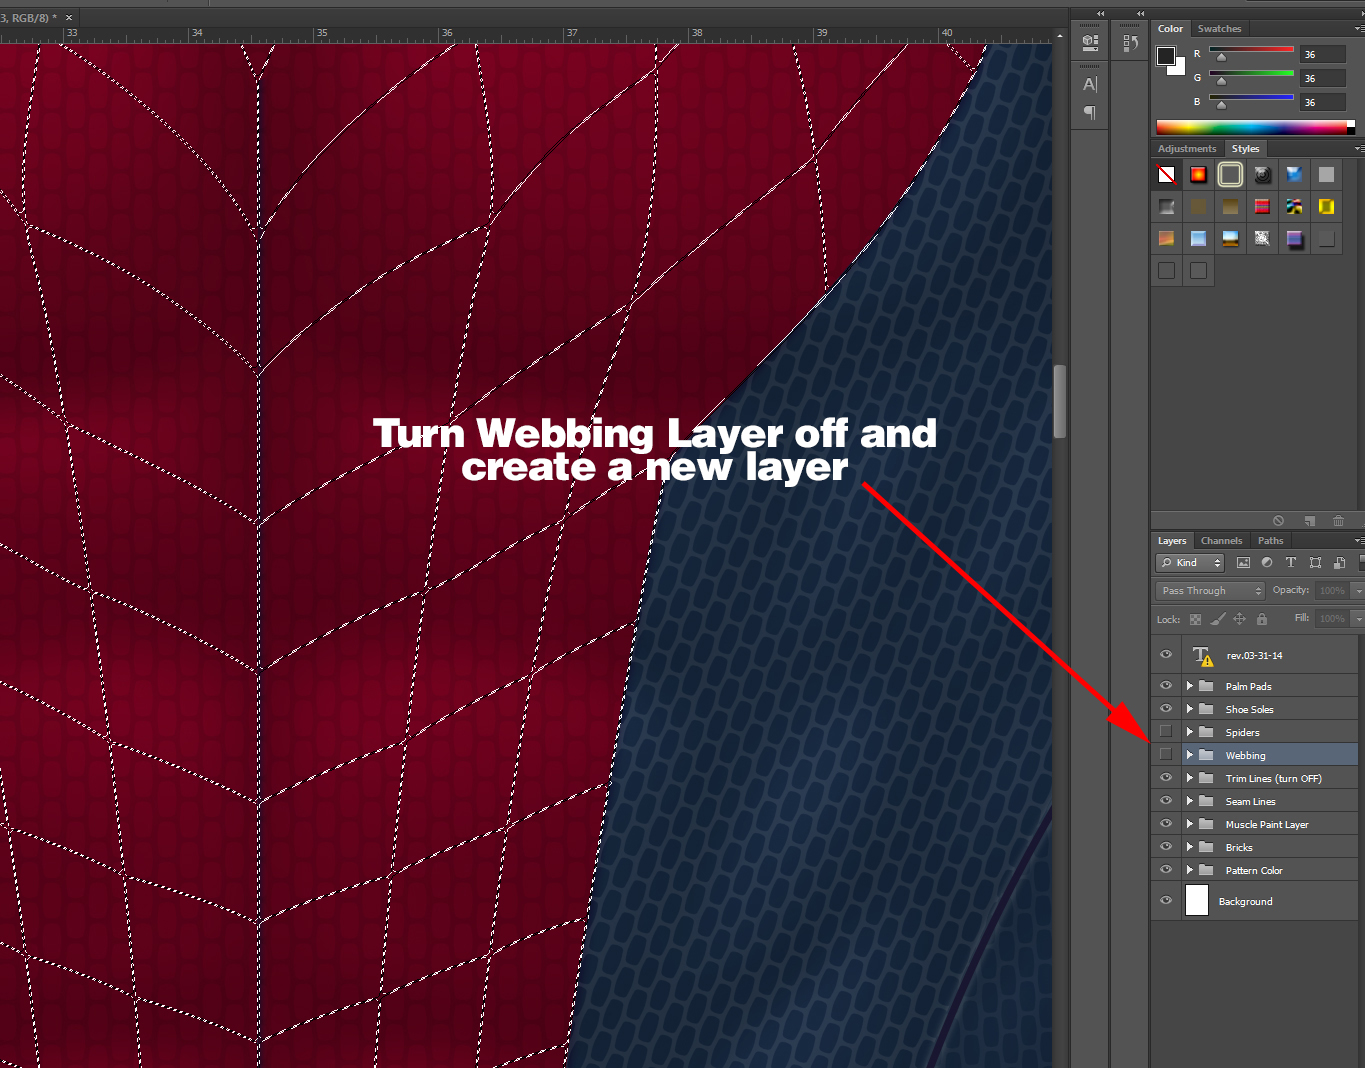Select the Color tab
This screenshot has height=1068, width=1365.
pos(1170,29)
